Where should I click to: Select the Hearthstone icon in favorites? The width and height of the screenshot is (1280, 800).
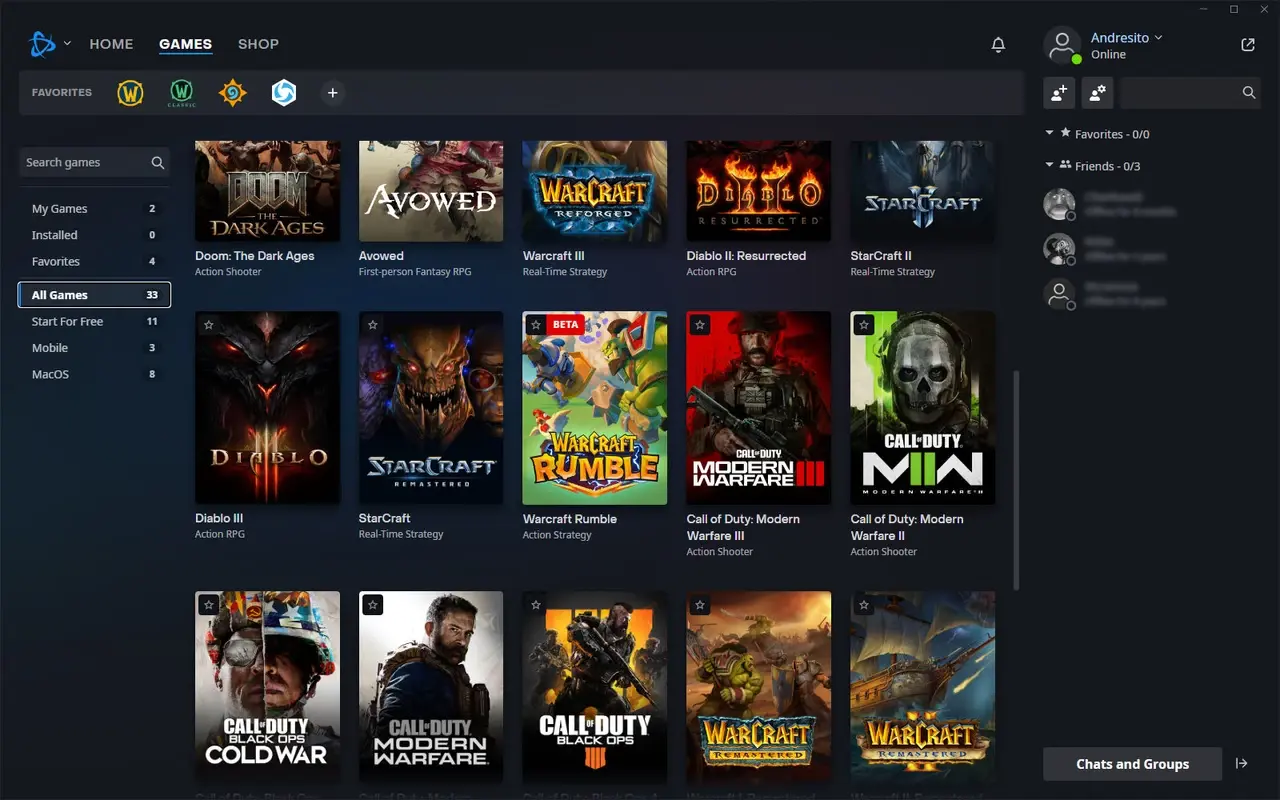[x=232, y=92]
